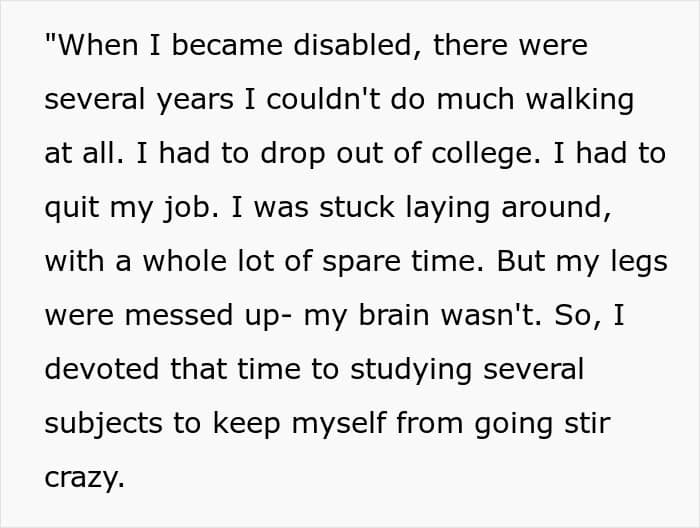The height and width of the screenshot is (528, 700).
Task: Click on the word "whole"
Action: coord(184,261)
